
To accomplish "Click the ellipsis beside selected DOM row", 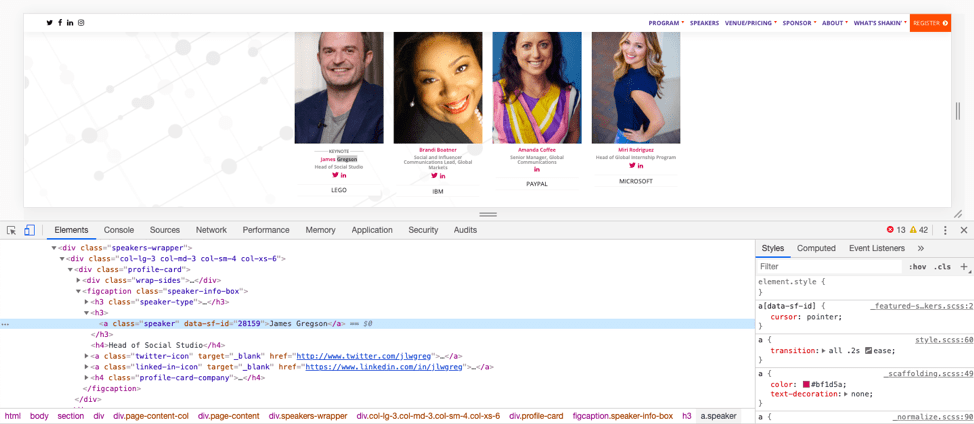I will [x=5, y=324].
